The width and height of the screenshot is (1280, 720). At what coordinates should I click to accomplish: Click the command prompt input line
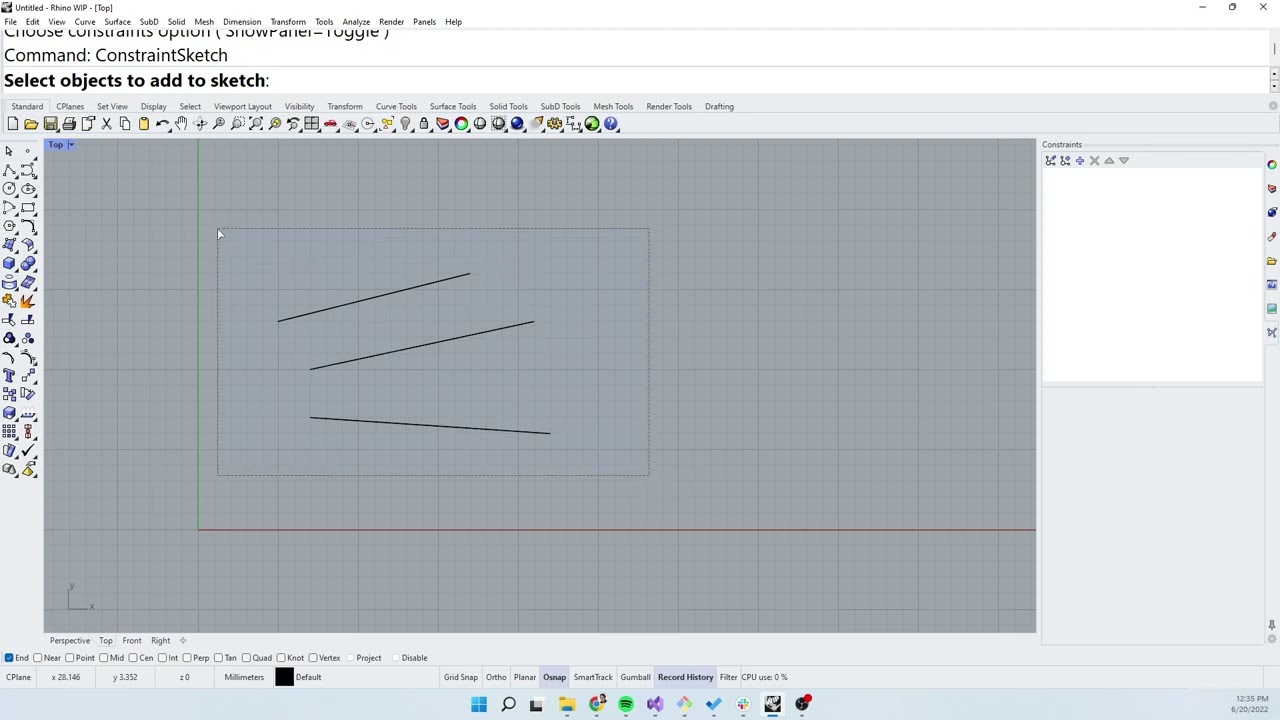click(x=636, y=81)
